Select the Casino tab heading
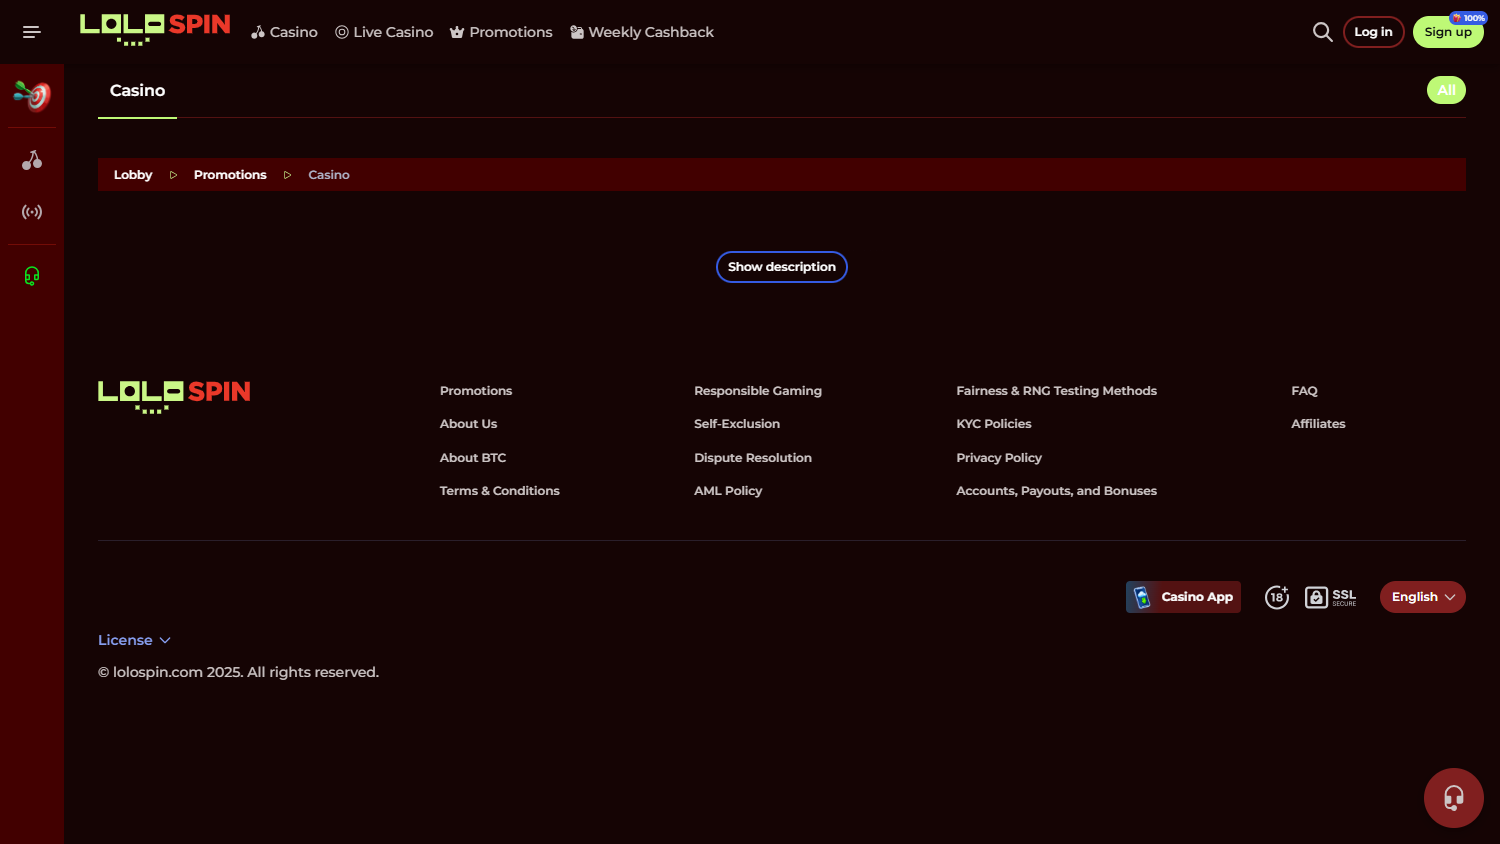This screenshot has width=1500, height=844. click(138, 91)
